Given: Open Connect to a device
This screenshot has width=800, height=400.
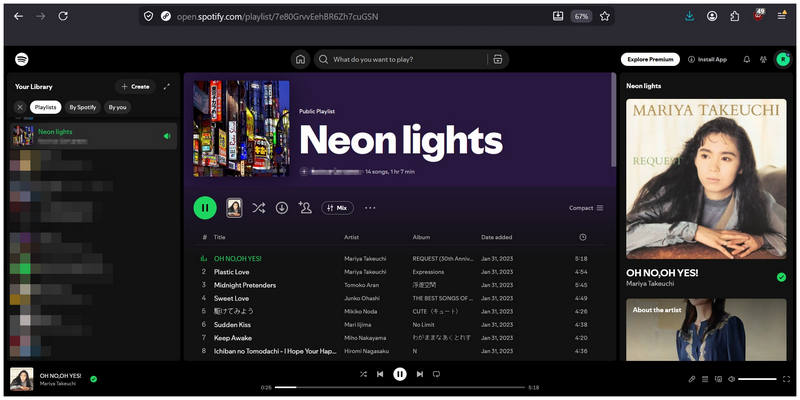Looking at the screenshot, I should pos(718,379).
